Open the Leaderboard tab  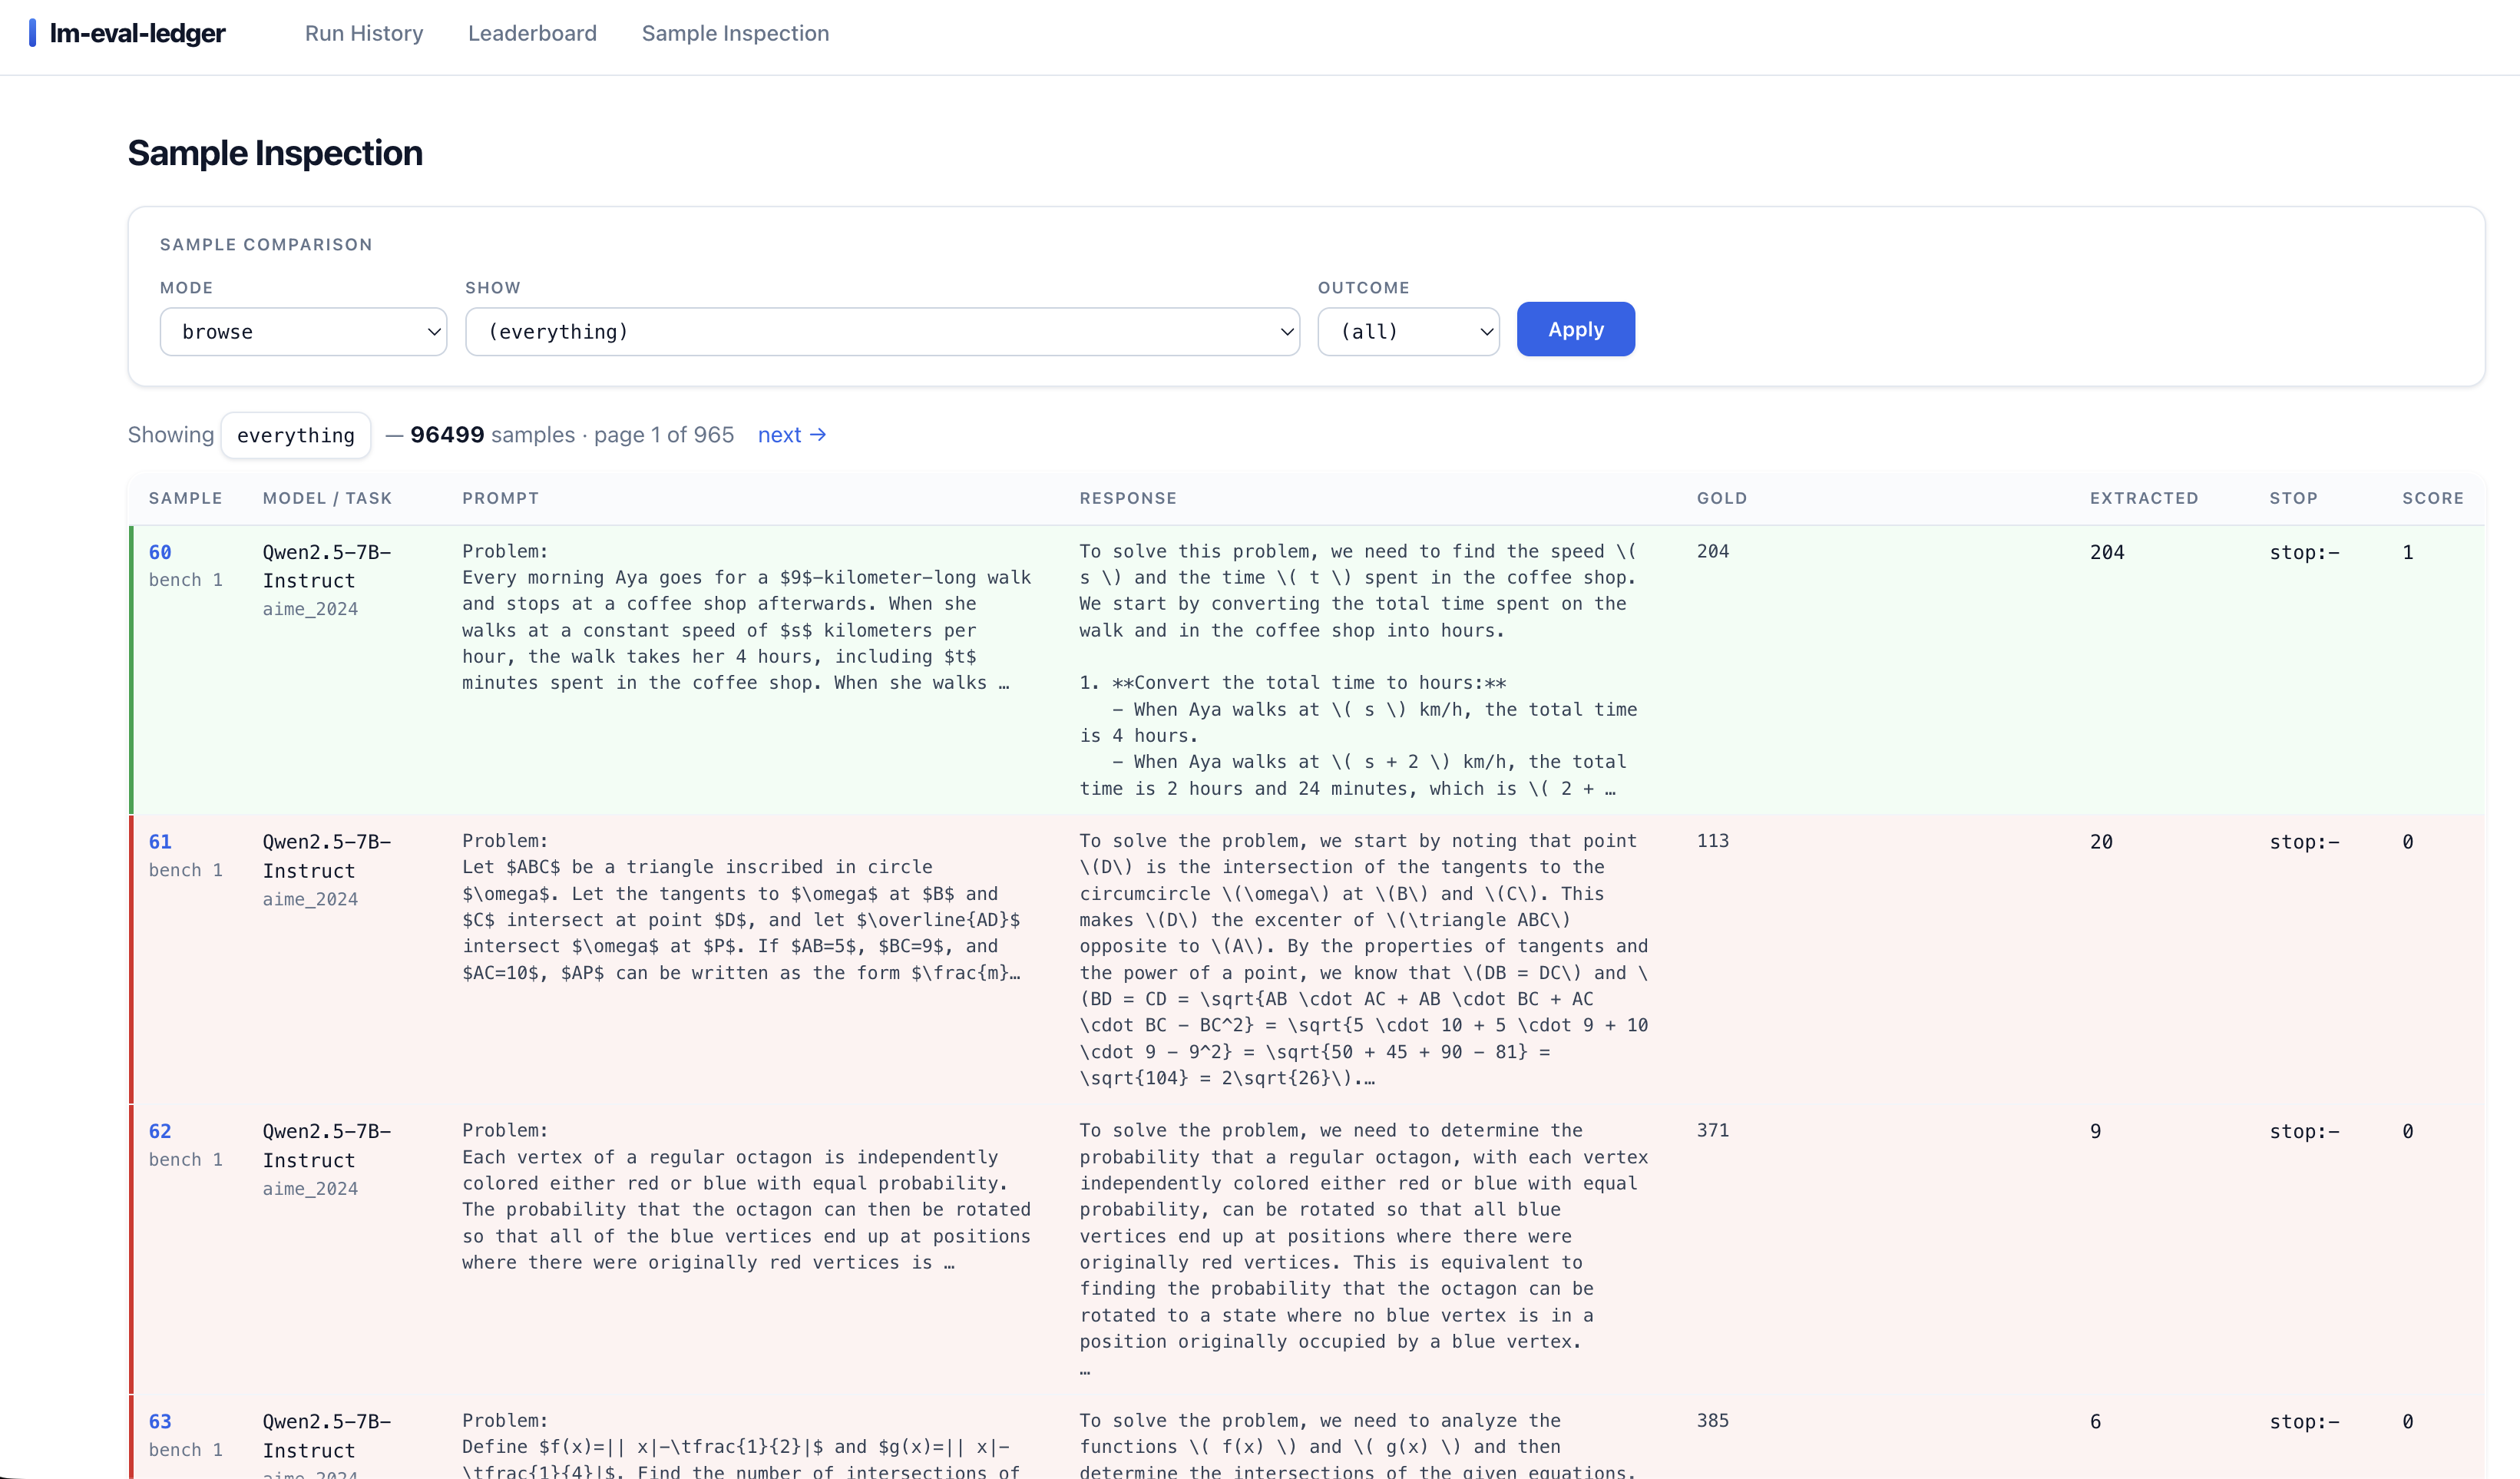coord(532,33)
